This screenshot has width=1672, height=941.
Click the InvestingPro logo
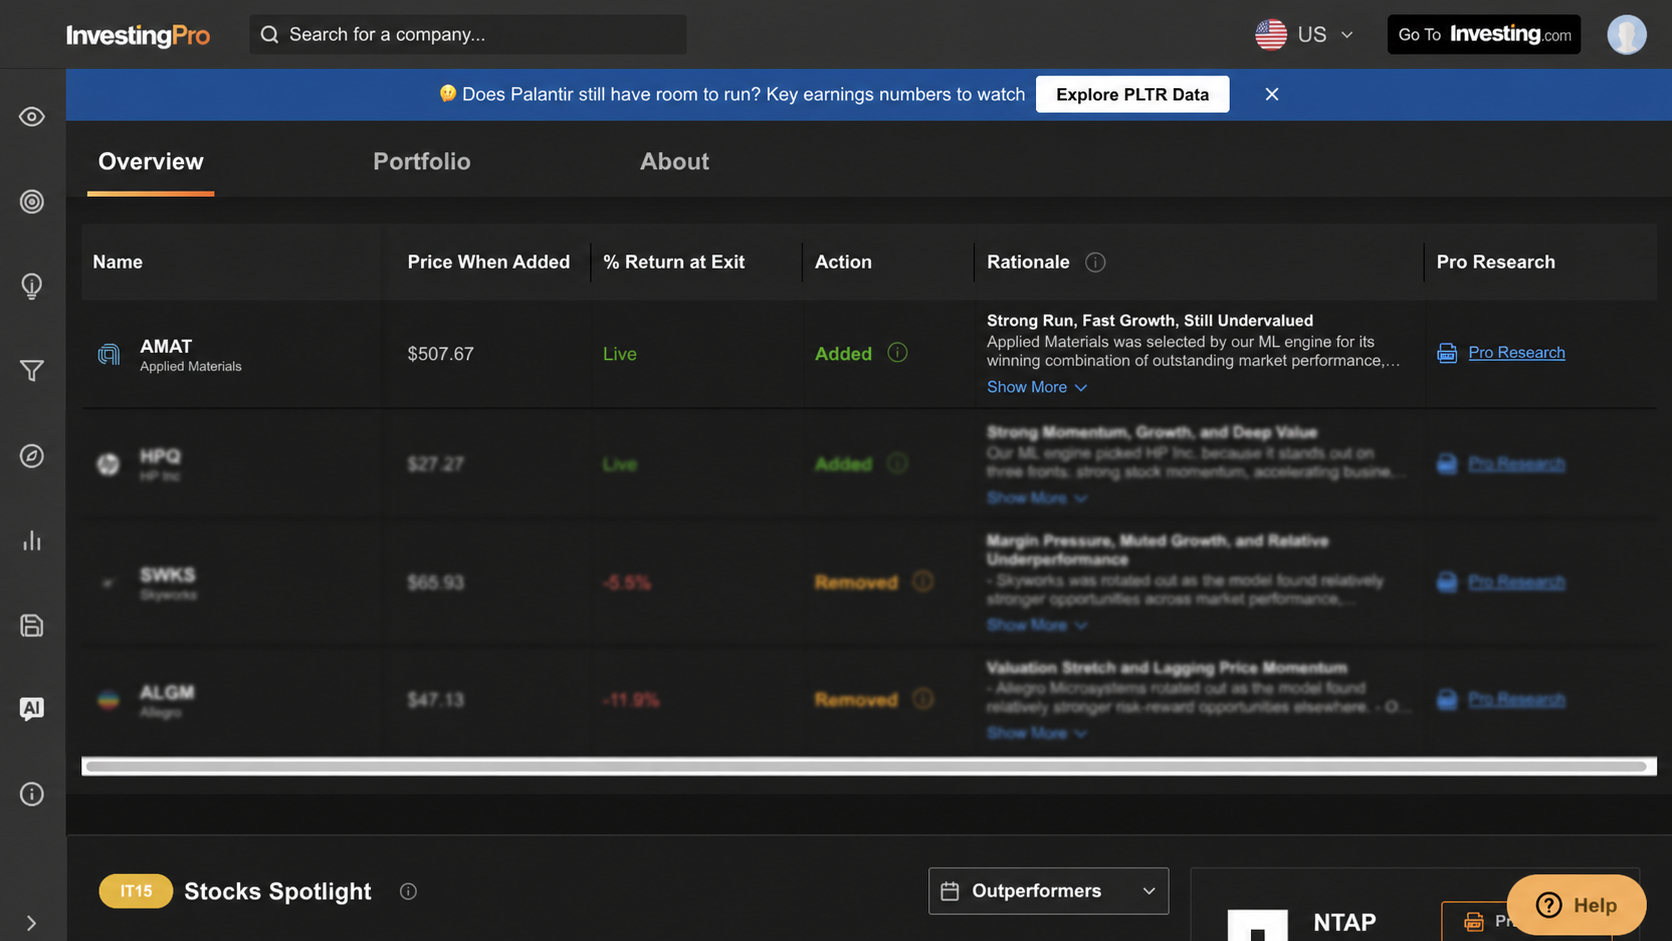(138, 35)
